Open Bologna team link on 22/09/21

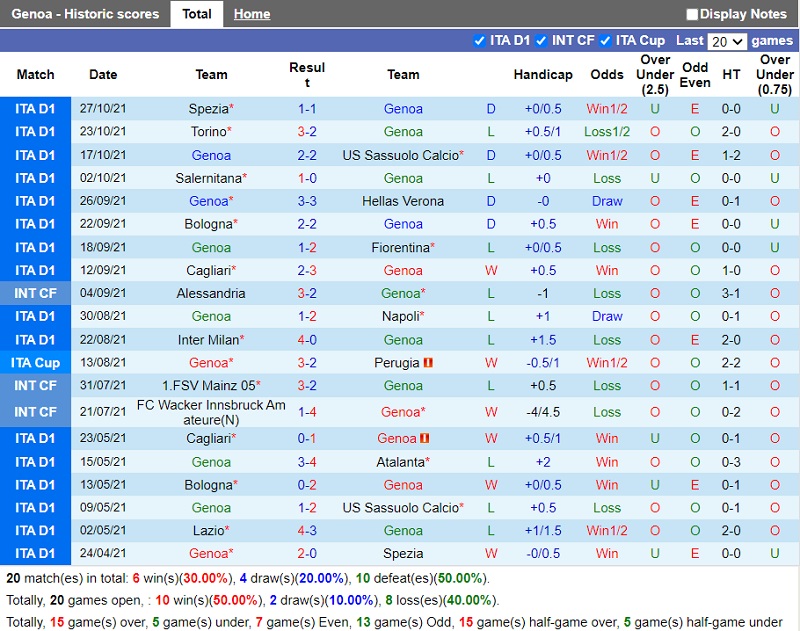[x=208, y=224]
